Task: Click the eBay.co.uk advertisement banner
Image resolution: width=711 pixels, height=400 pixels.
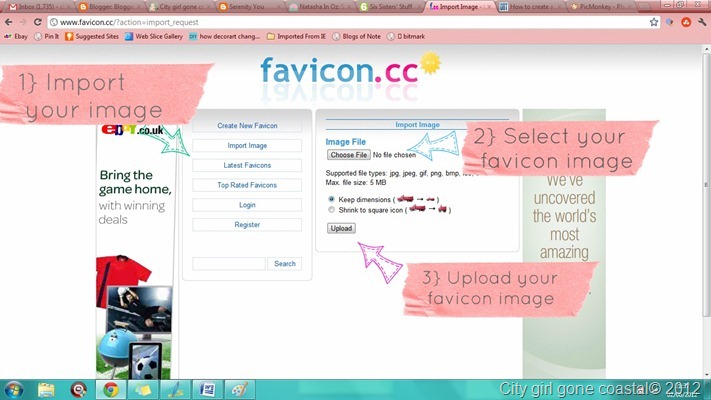Action: pos(136,252)
